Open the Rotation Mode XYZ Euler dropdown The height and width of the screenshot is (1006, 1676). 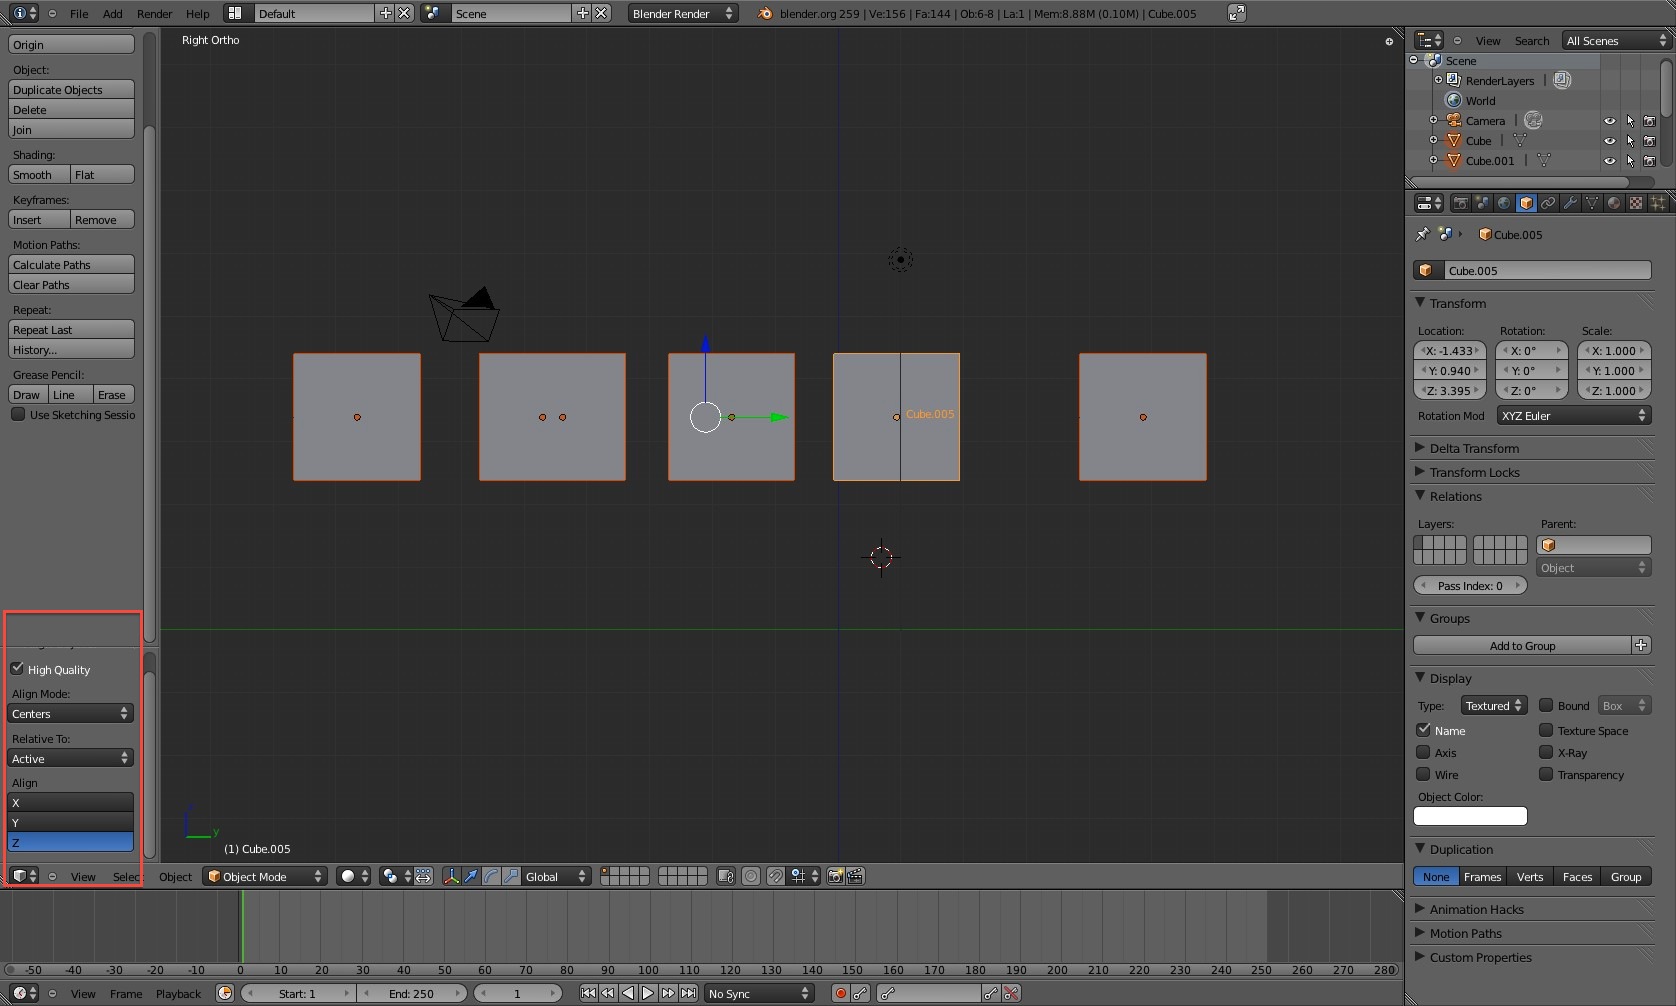tap(1574, 415)
